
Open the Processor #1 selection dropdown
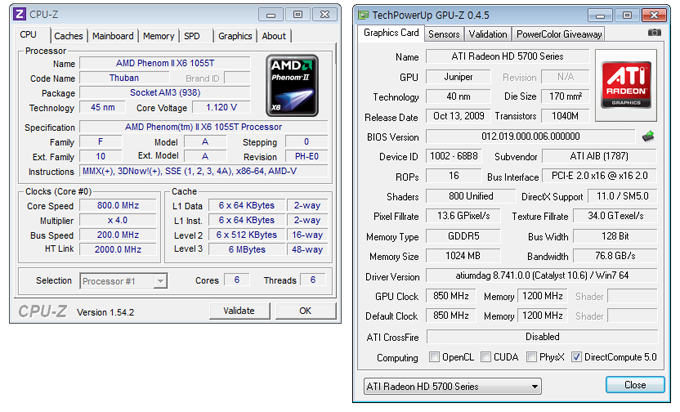tap(124, 281)
